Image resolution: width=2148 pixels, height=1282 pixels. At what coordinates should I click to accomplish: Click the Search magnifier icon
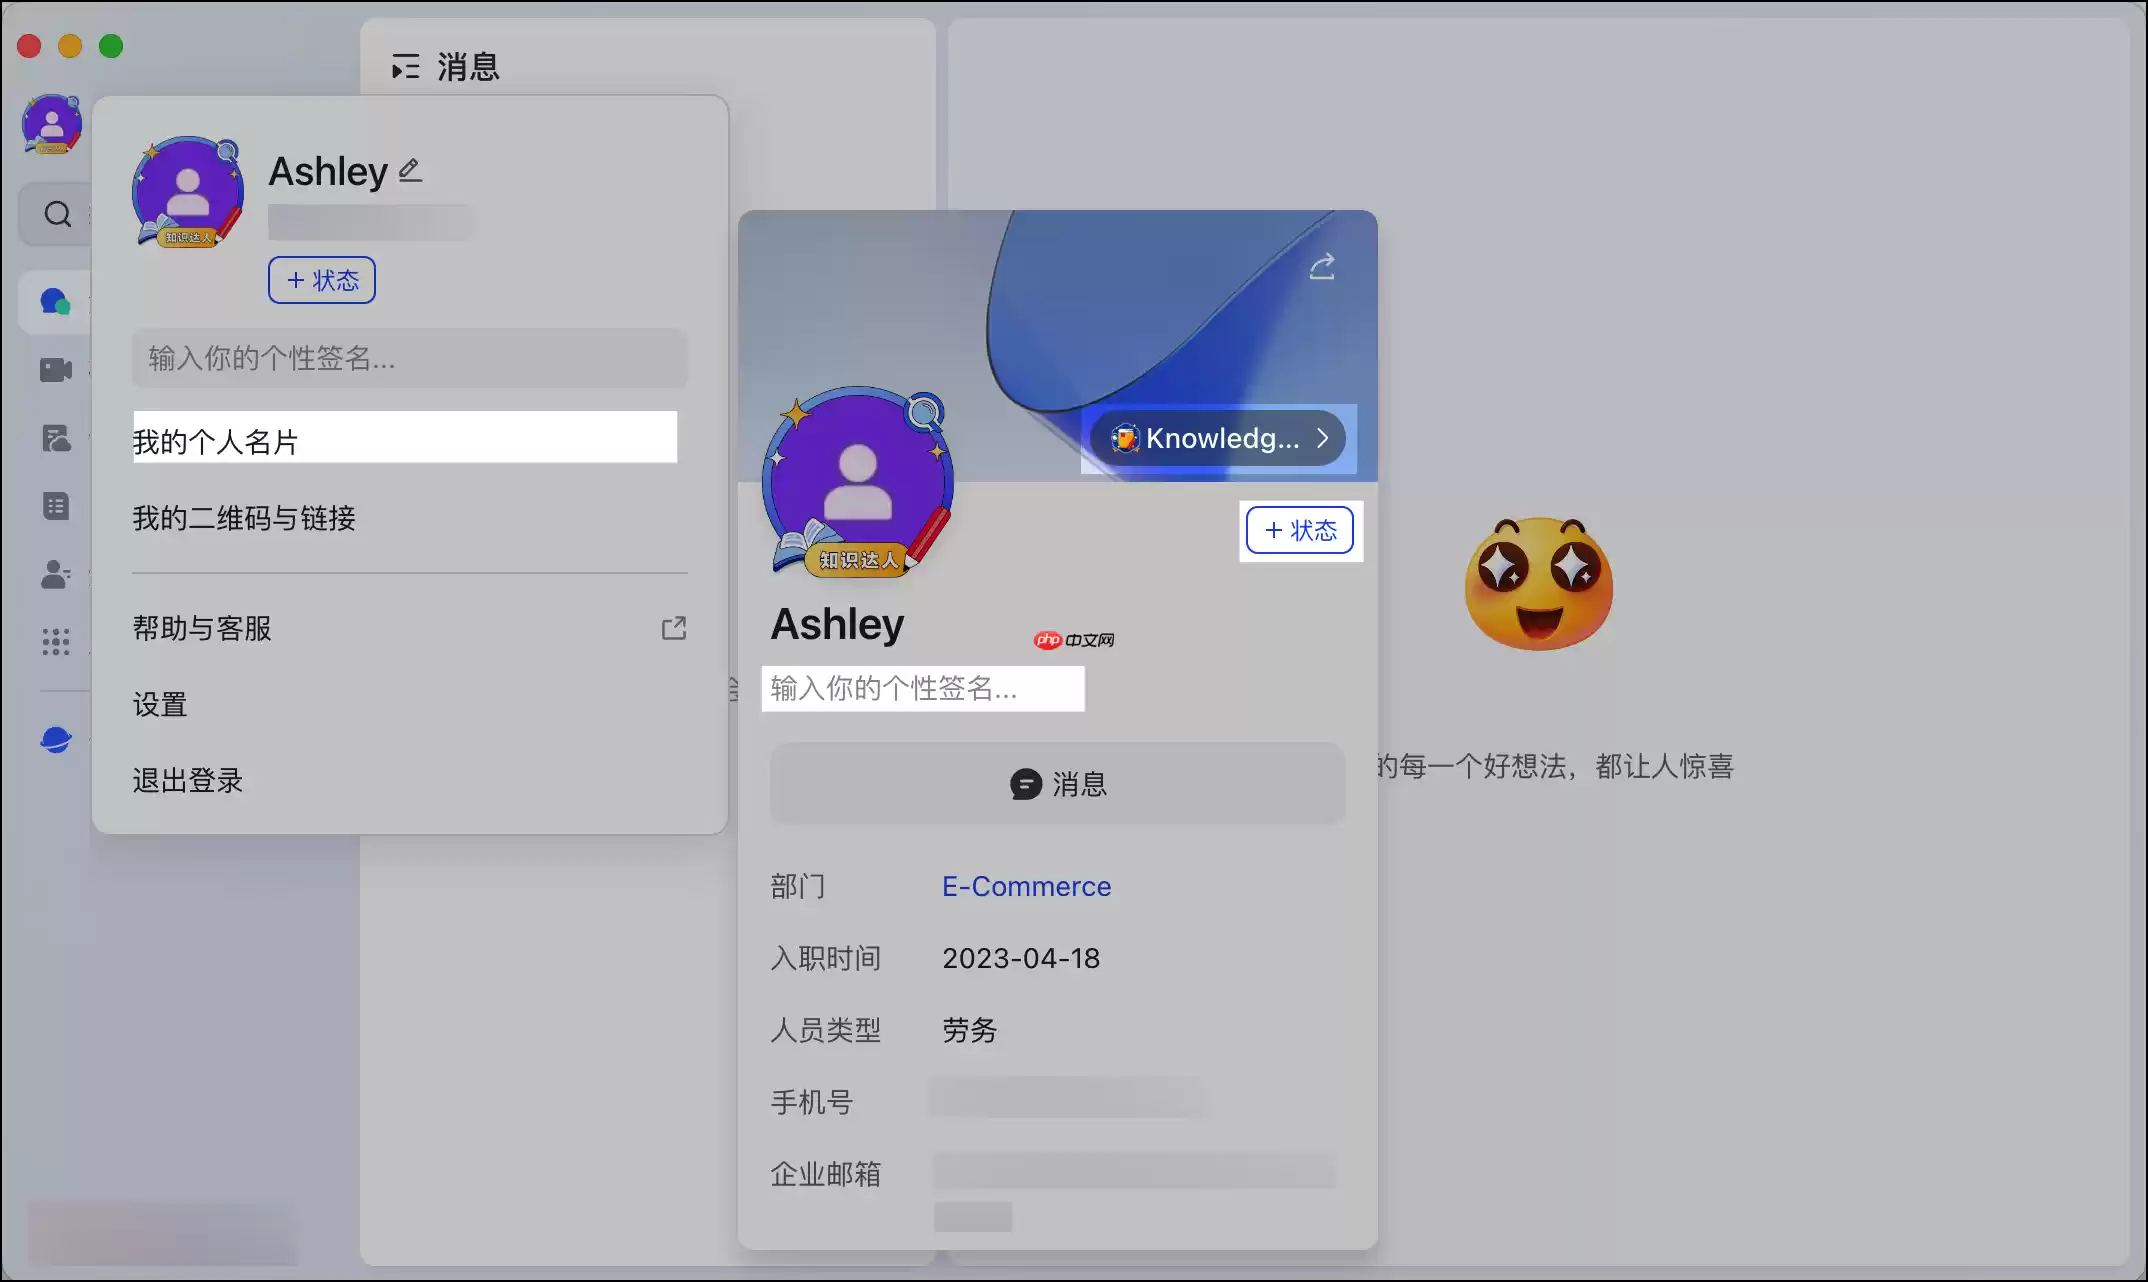pos(57,213)
